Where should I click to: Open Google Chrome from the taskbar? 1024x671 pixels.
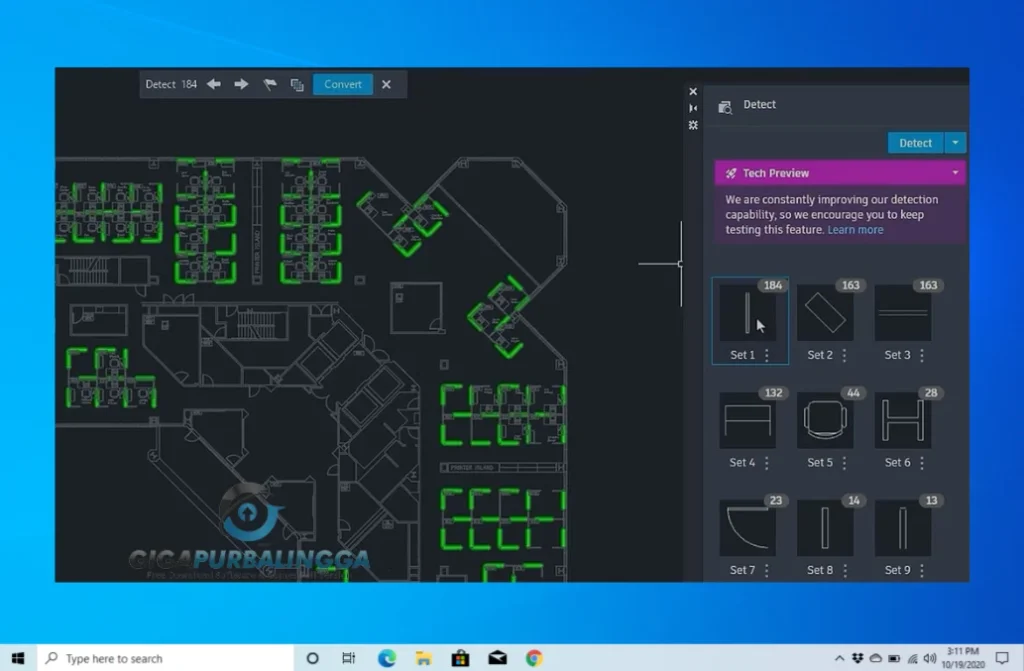pos(533,658)
